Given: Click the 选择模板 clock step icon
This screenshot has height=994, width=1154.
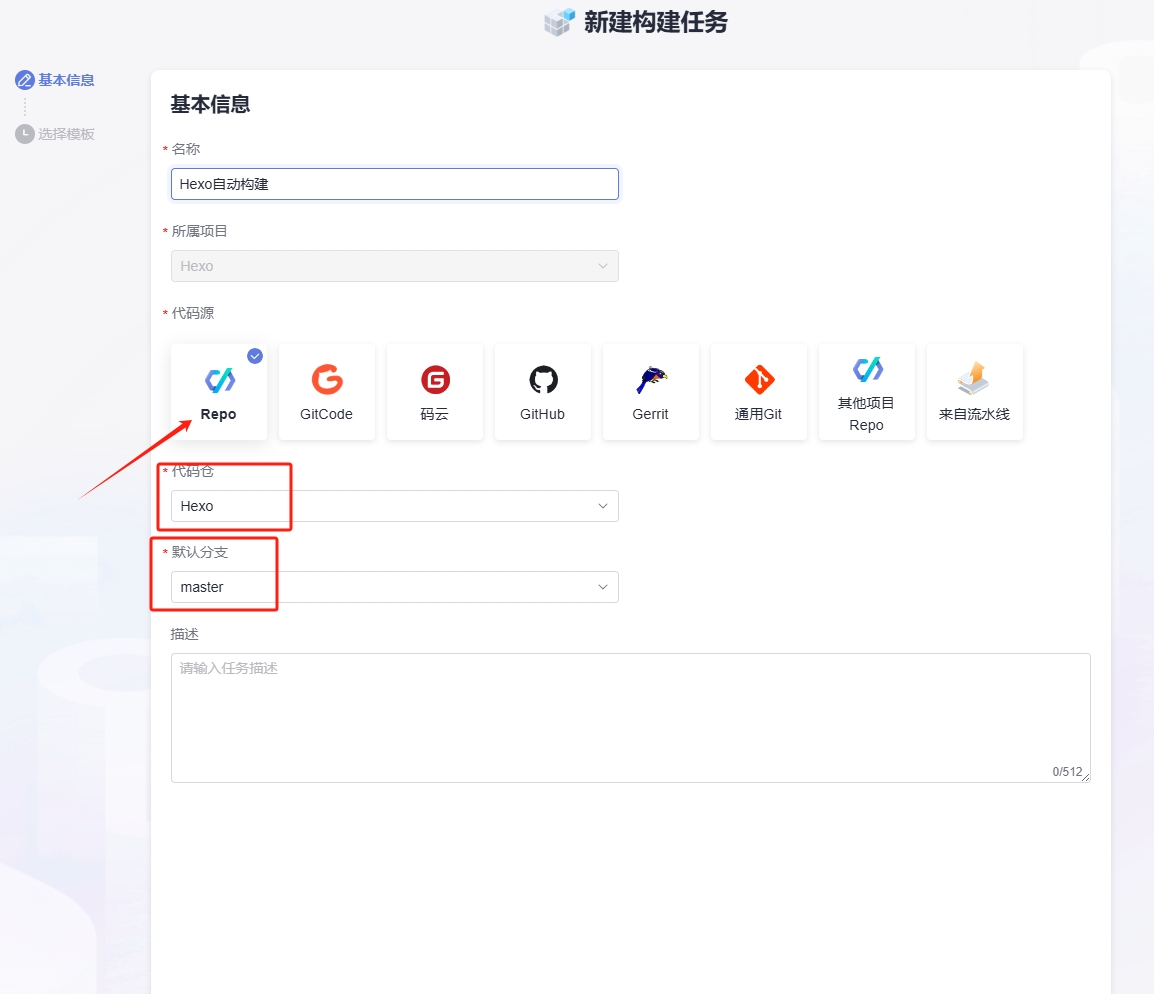Looking at the screenshot, I should (x=25, y=134).
